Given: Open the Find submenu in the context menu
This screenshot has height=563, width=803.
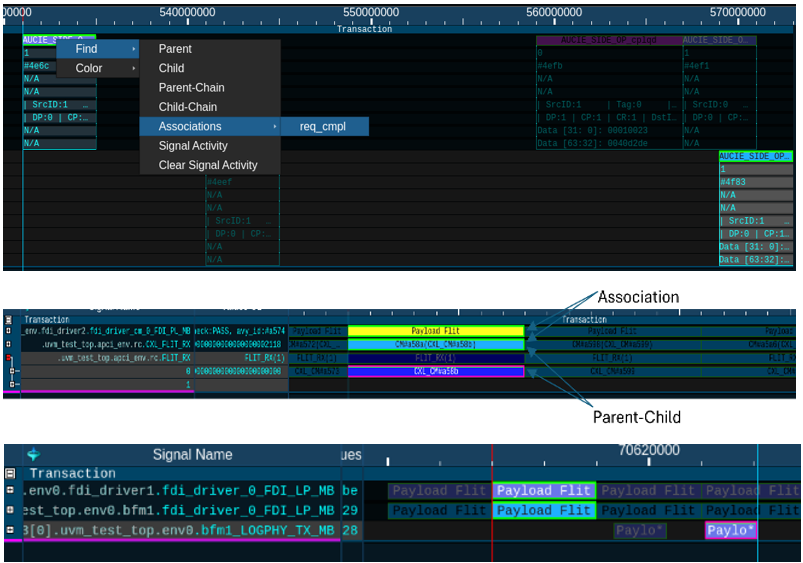Looking at the screenshot, I should coord(97,49).
